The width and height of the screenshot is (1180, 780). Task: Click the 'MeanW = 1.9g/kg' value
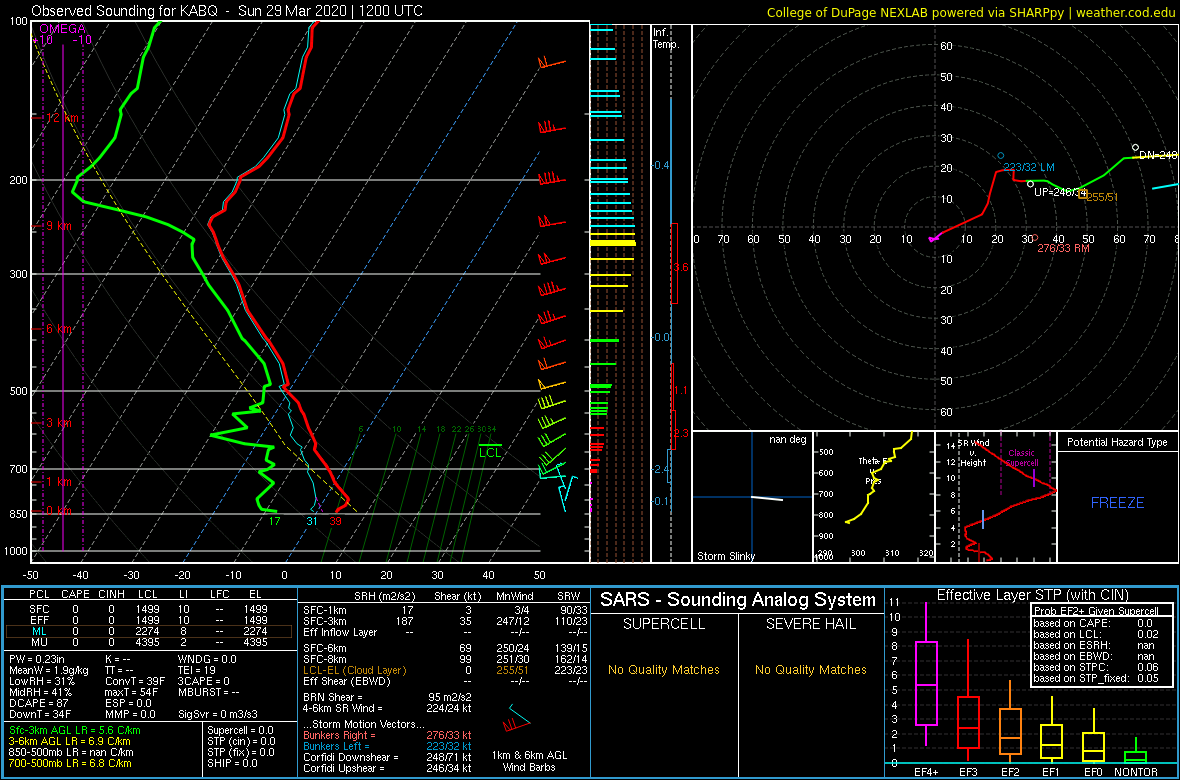click(49, 671)
